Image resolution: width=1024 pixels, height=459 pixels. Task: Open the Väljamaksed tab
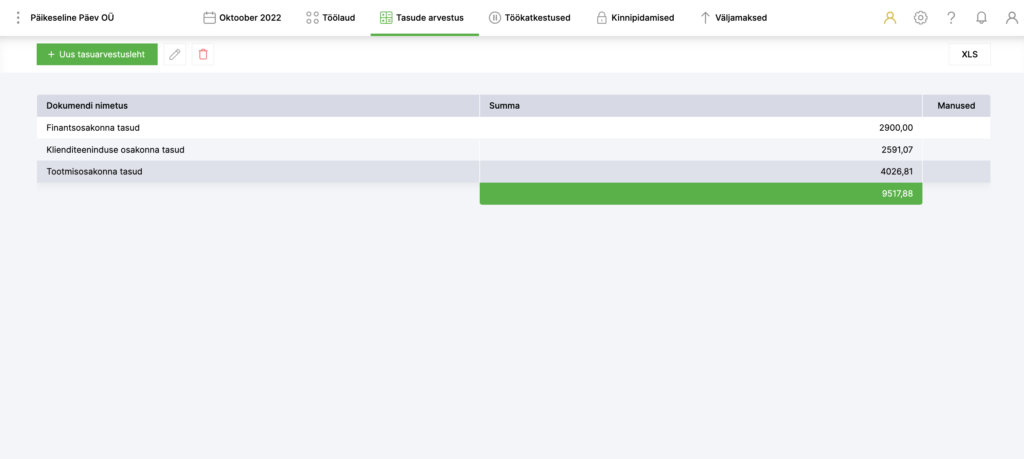pyautogui.click(x=733, y=18)
